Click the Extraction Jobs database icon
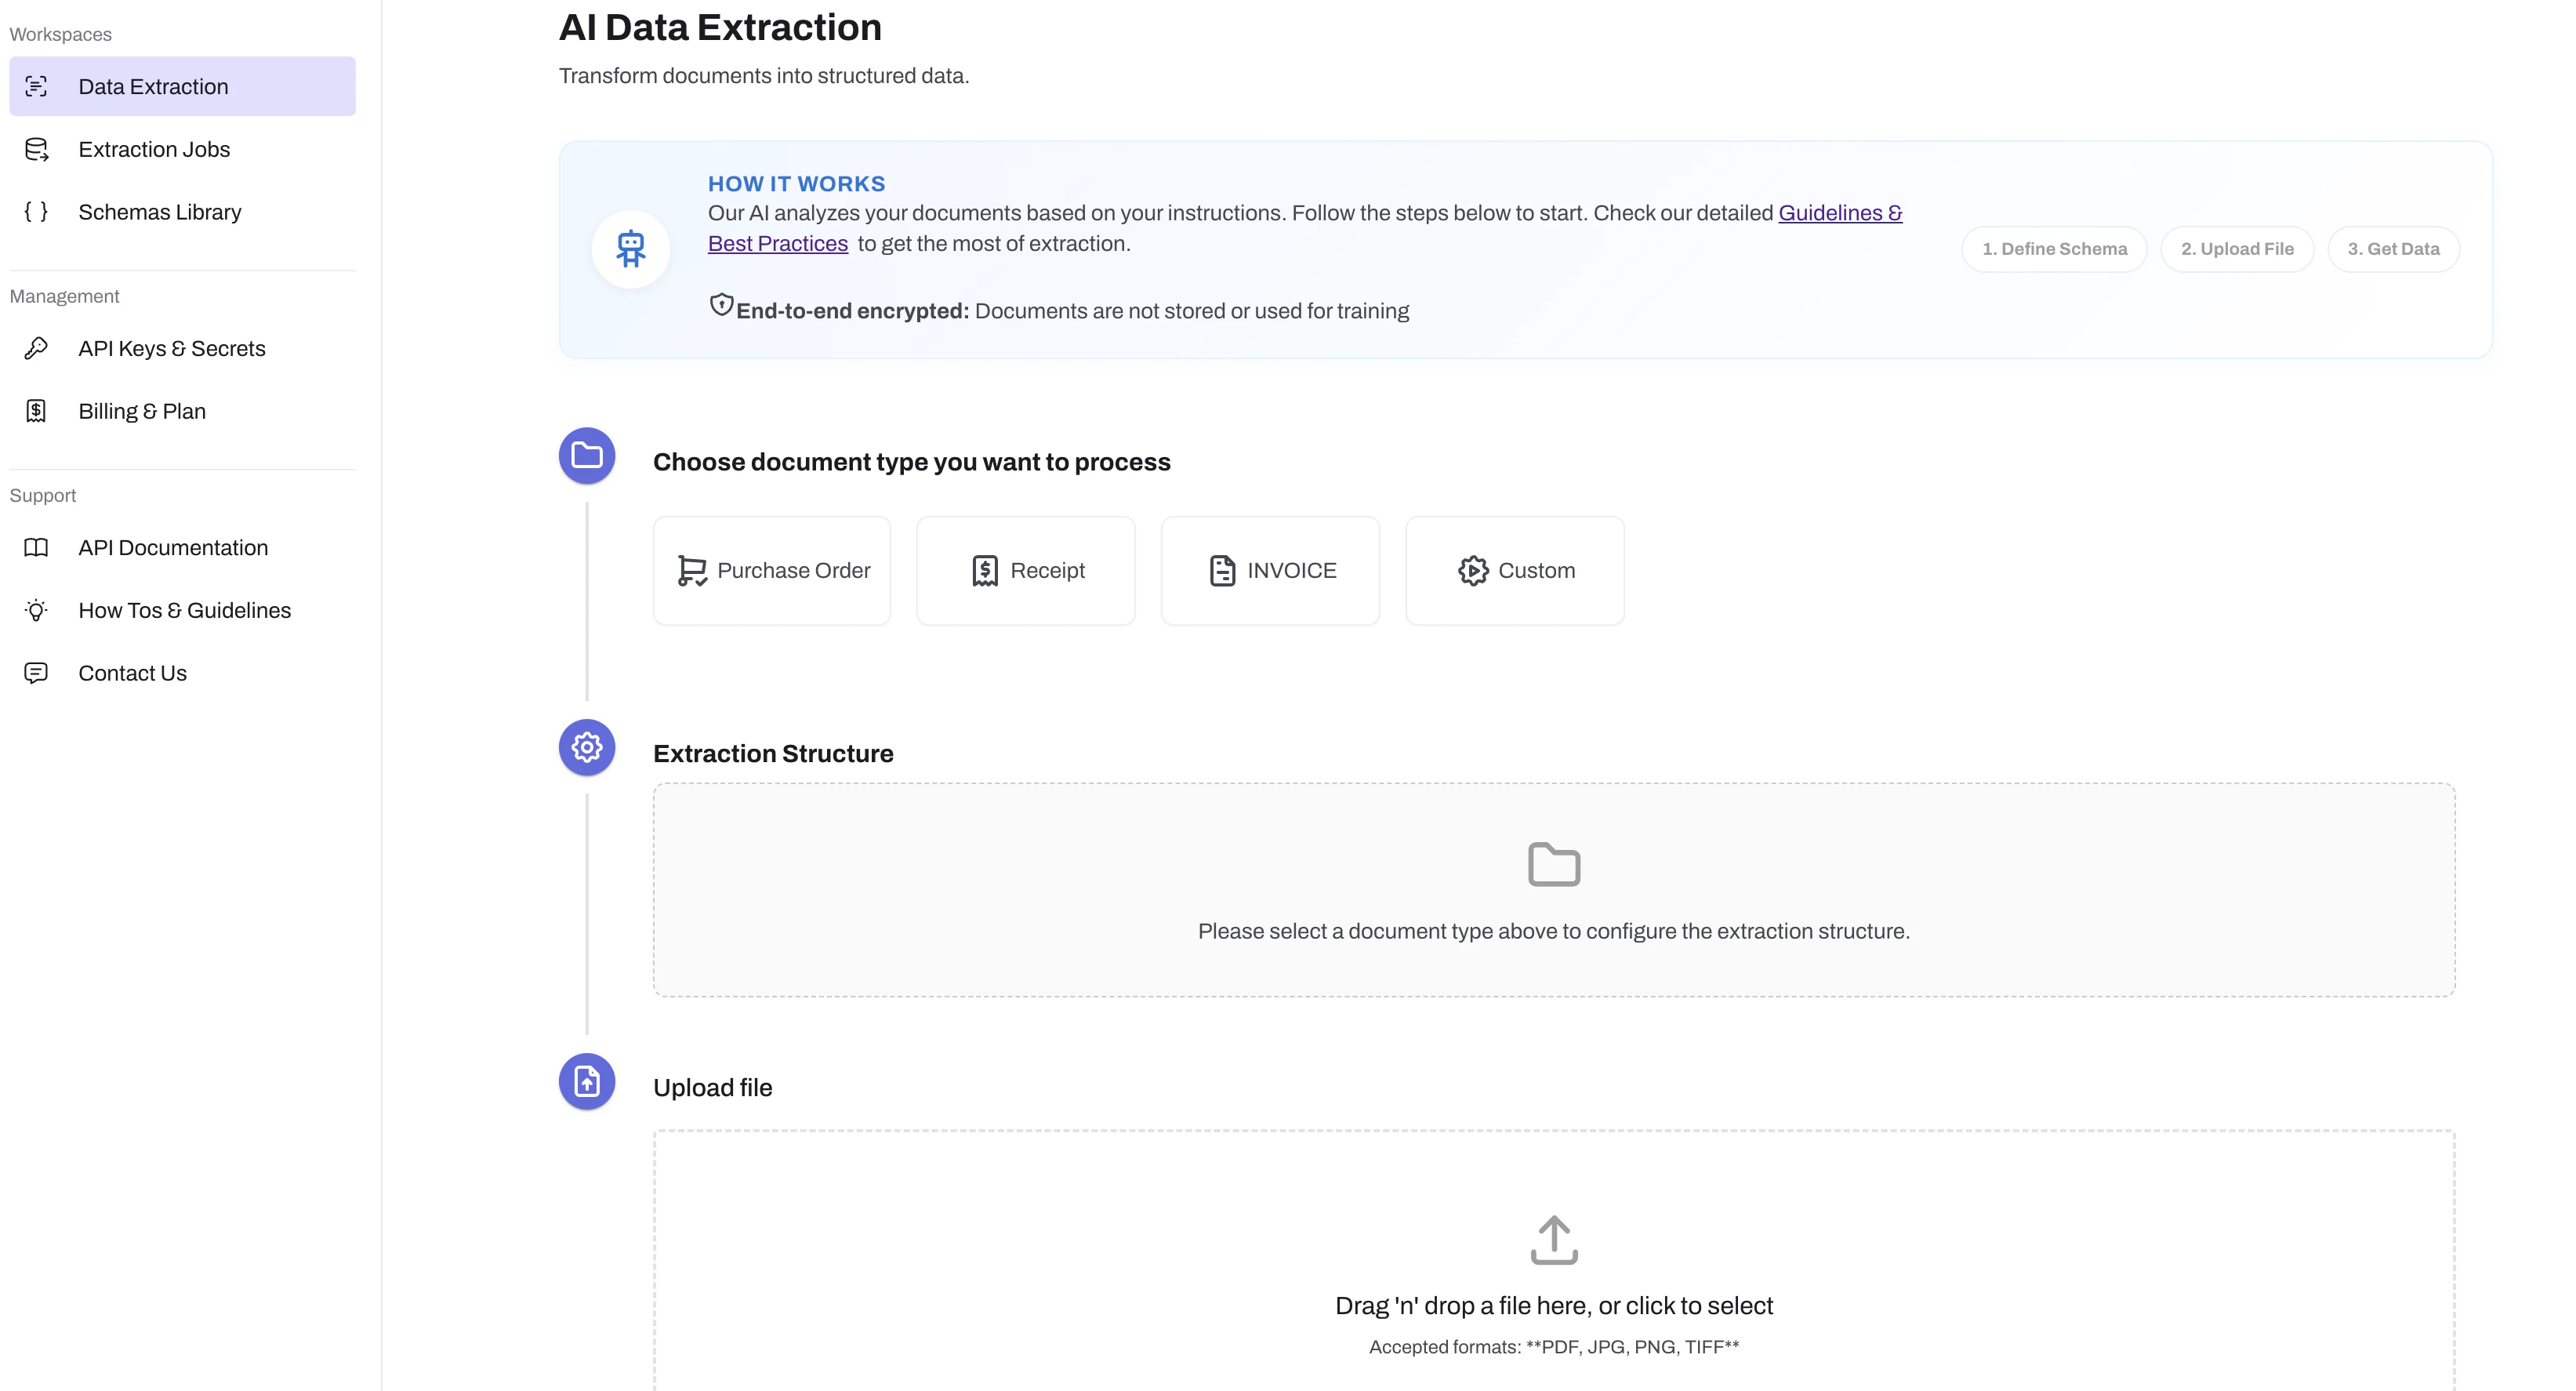The image size is (2576, 1391). point(36,149)
